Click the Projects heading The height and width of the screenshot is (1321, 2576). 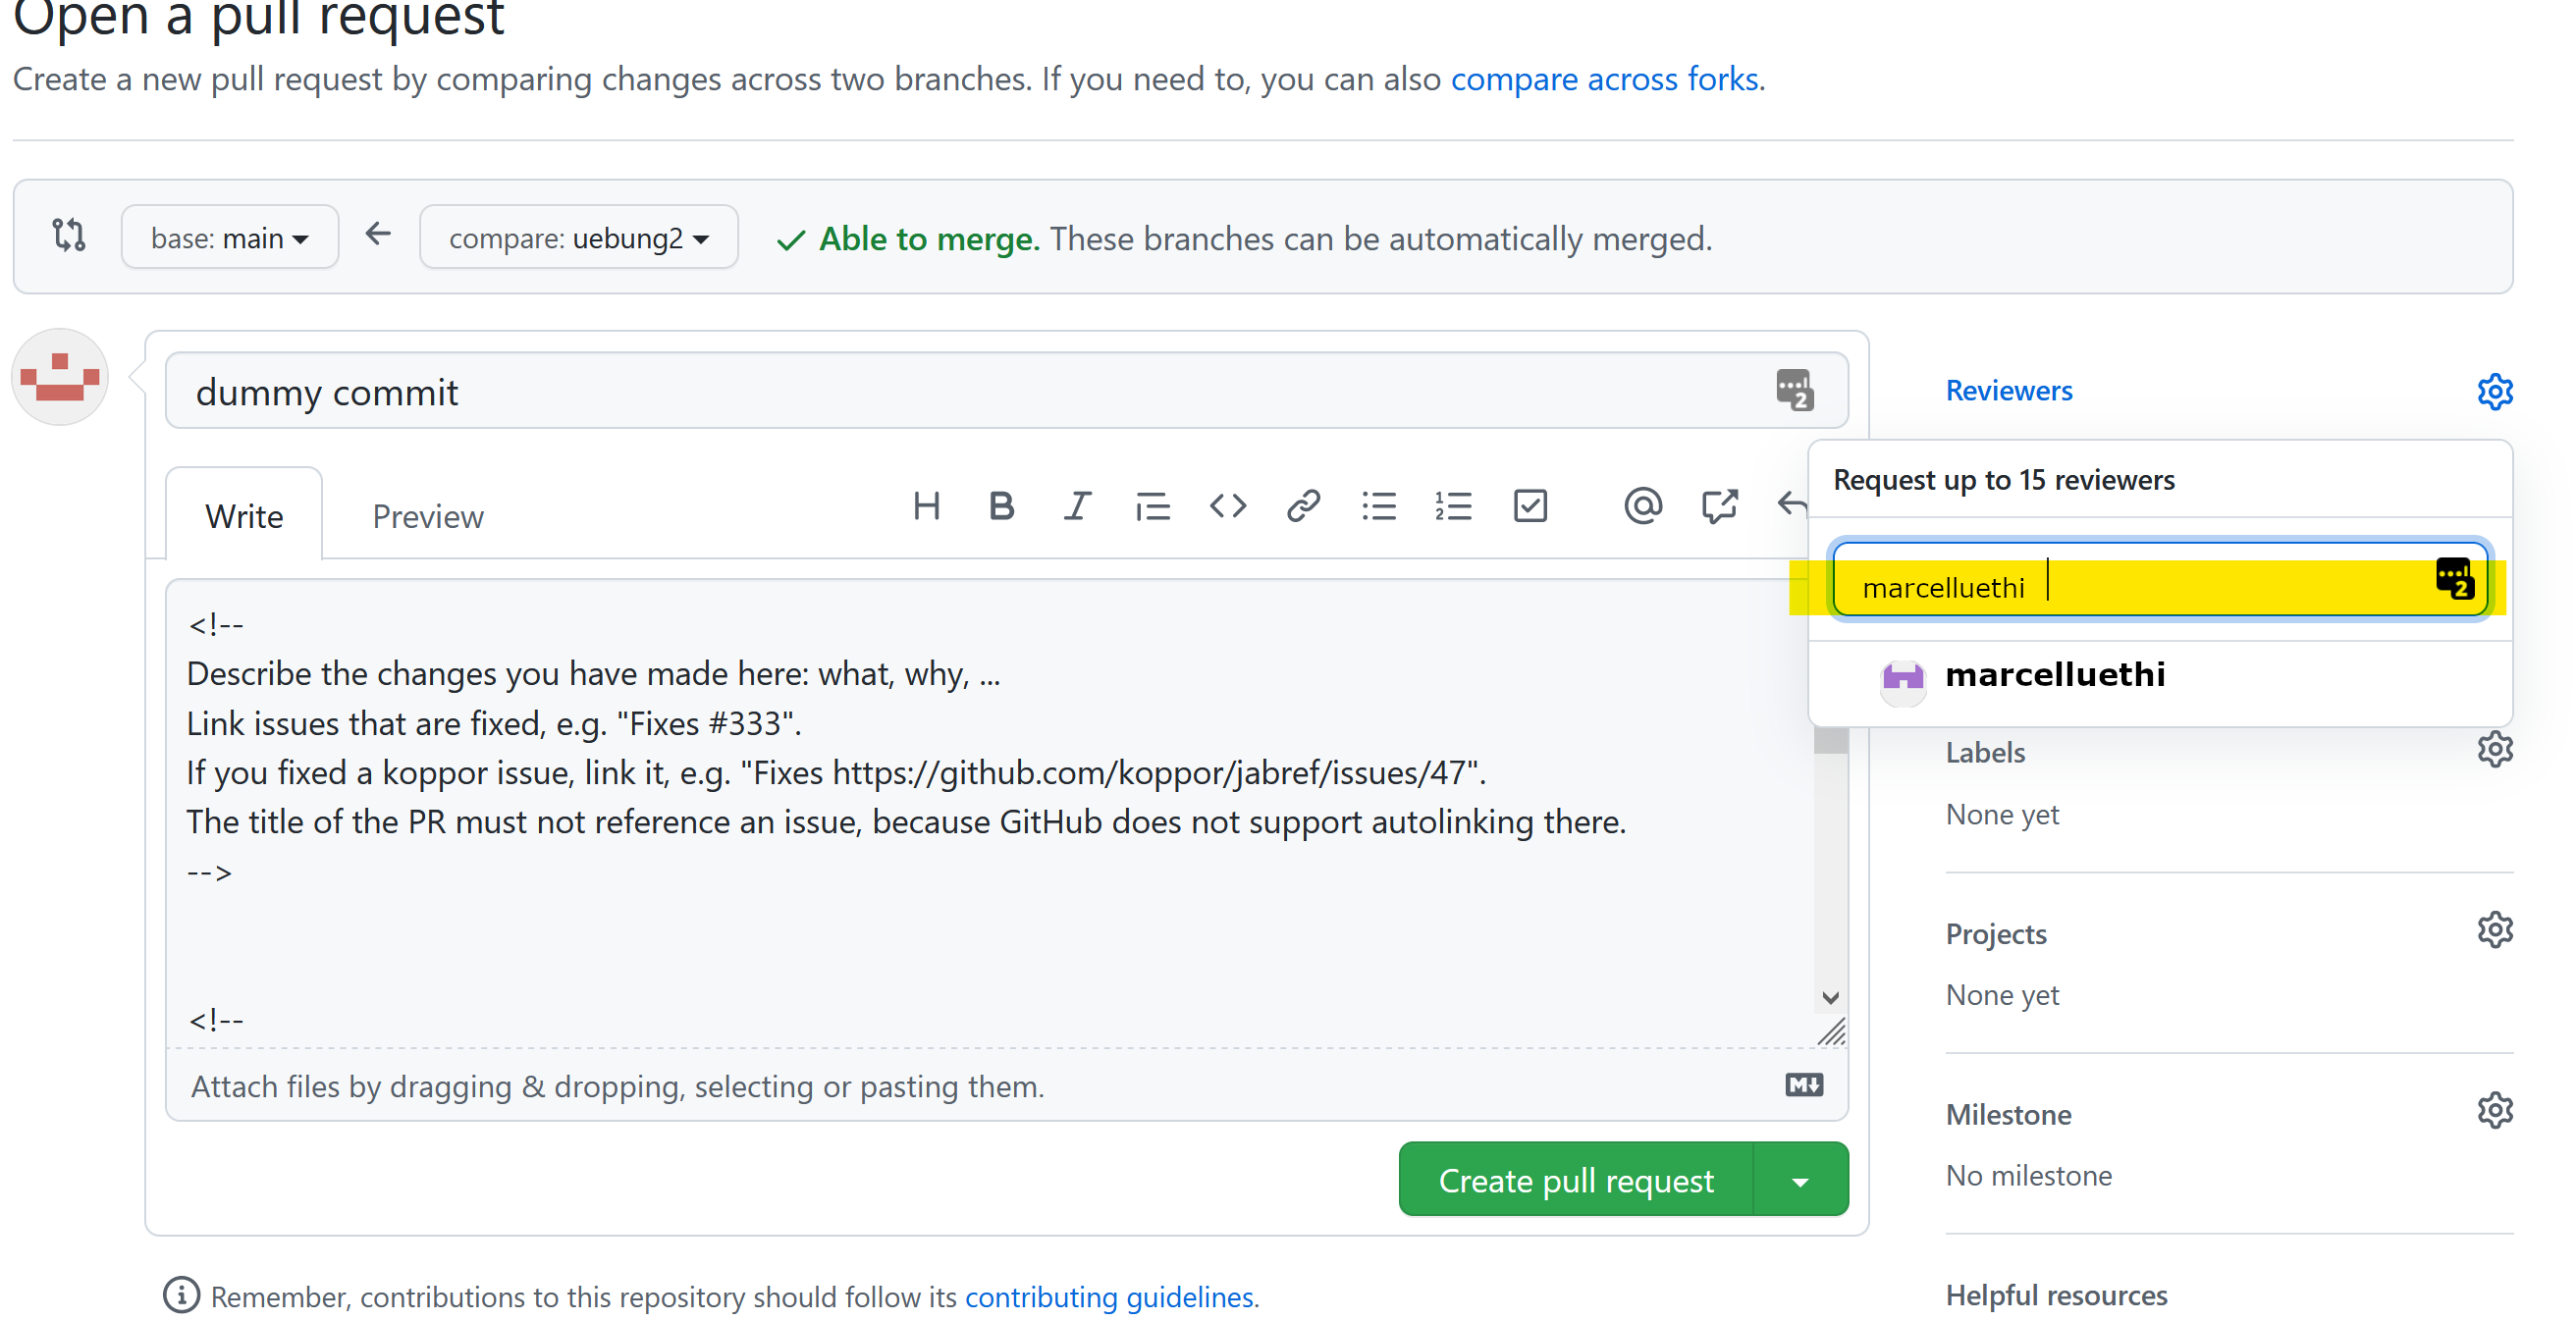(1996, 933)
